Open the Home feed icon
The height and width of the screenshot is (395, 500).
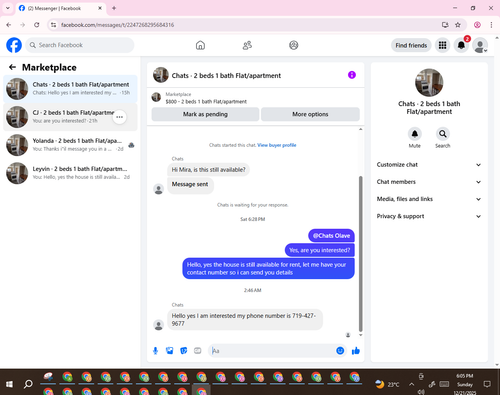pyautogui.click(x=200, y=45)
